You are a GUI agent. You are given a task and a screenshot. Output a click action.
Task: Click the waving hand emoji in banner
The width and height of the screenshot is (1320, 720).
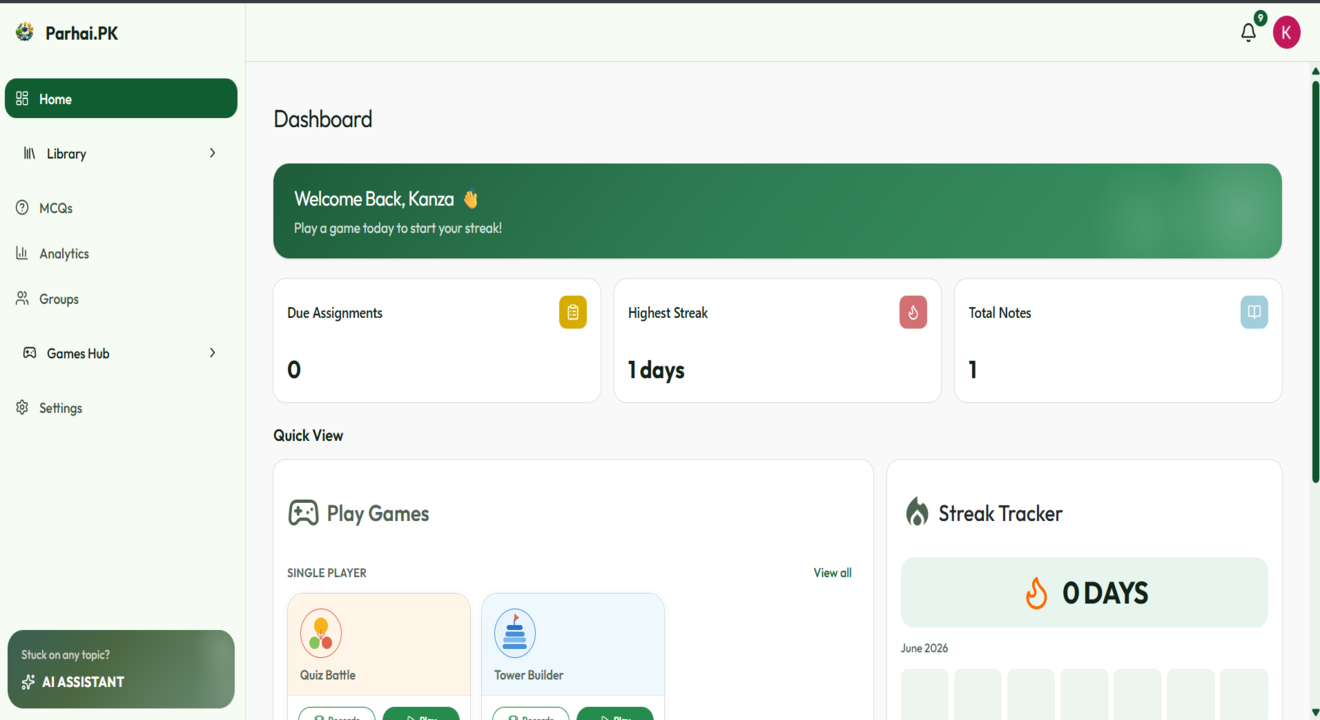click(471, 199)
